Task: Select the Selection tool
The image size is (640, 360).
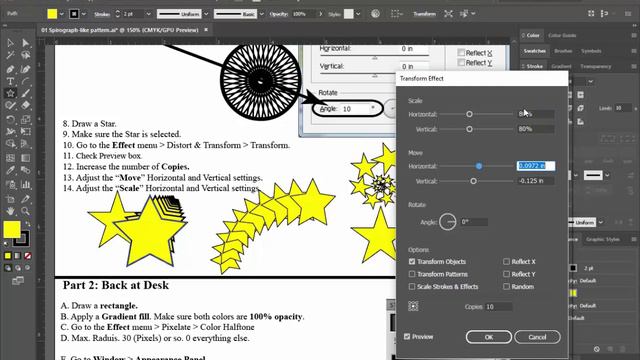Action: [10, 43]
